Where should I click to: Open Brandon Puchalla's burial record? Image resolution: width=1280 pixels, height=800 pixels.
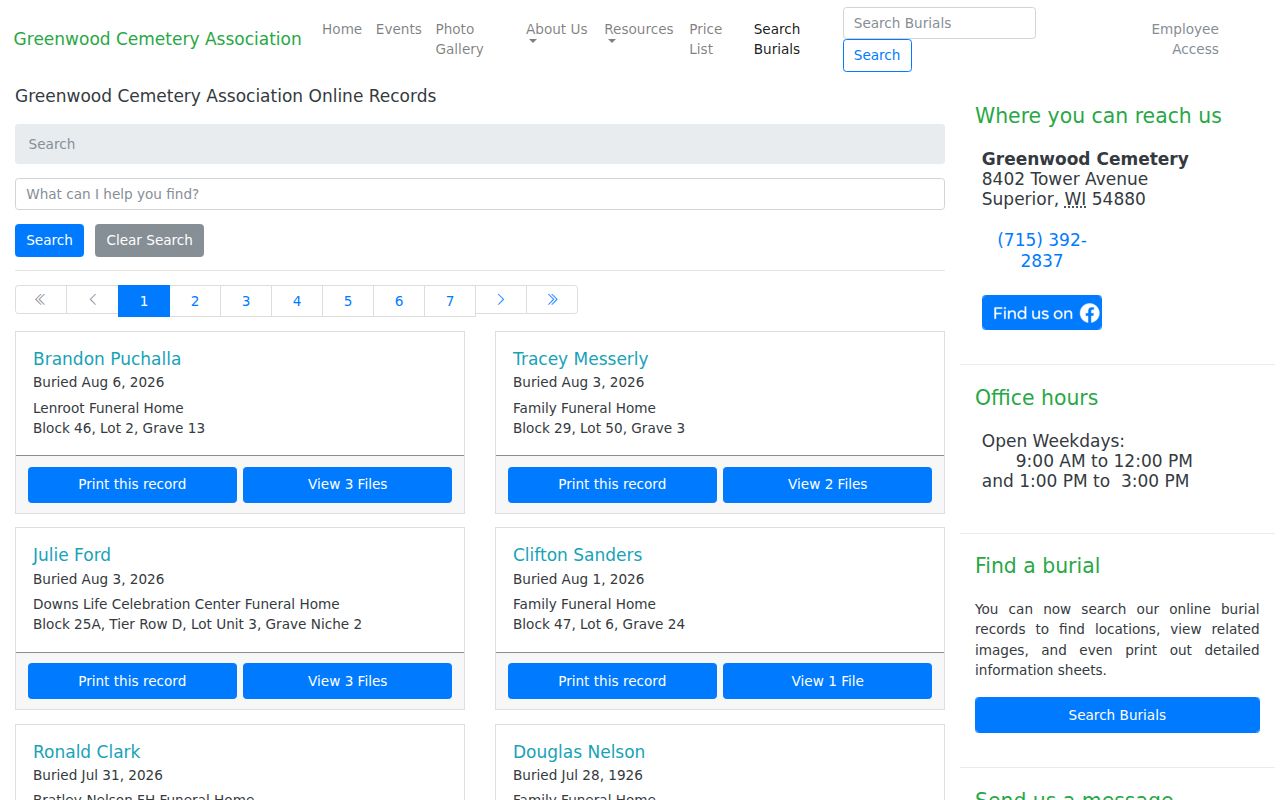107,359
